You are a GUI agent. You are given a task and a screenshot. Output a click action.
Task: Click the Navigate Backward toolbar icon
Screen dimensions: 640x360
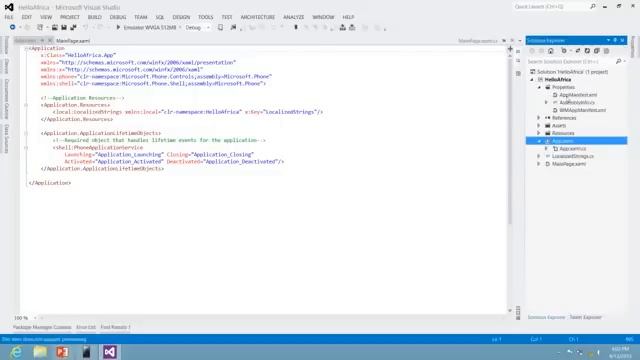13,27
